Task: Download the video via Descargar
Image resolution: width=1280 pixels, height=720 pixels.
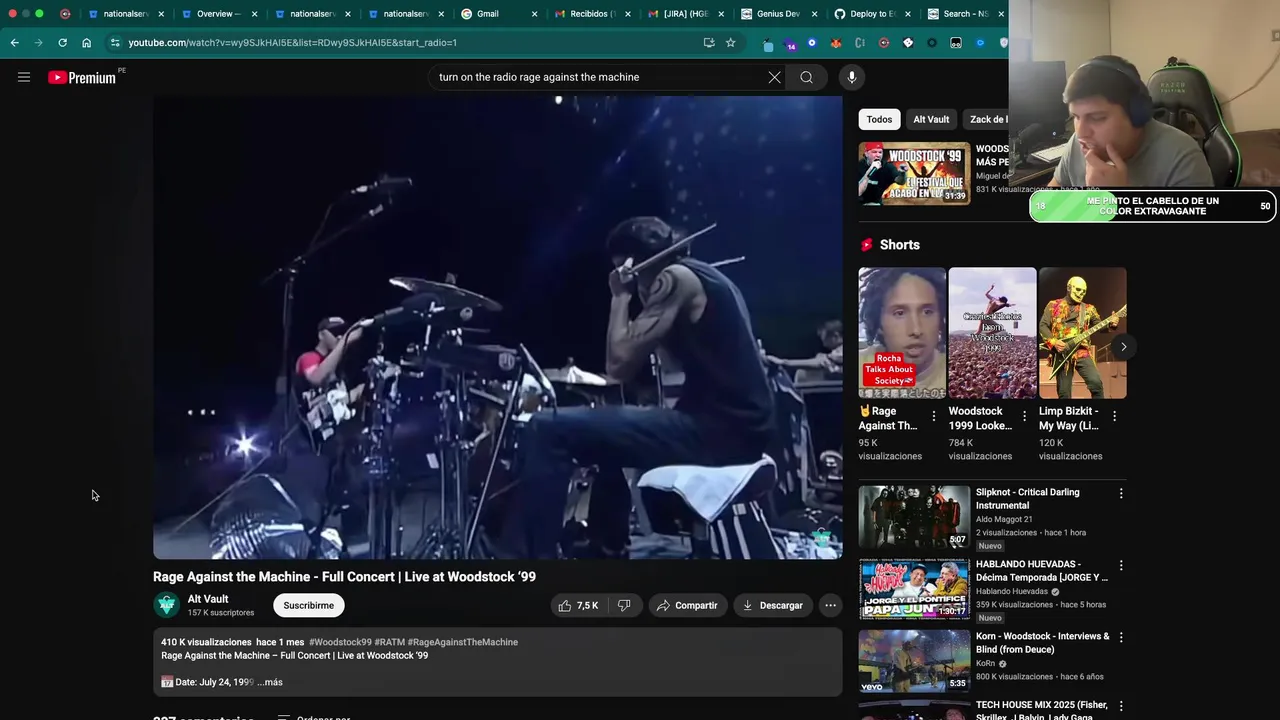Action: pyautogui.click(x=772, y=605)
